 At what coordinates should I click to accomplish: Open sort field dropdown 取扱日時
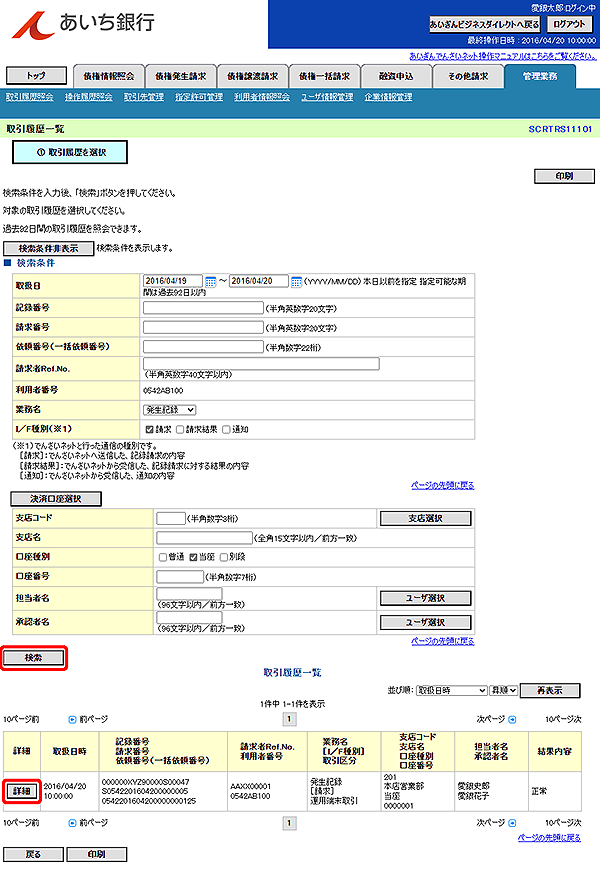pos(452,690)
